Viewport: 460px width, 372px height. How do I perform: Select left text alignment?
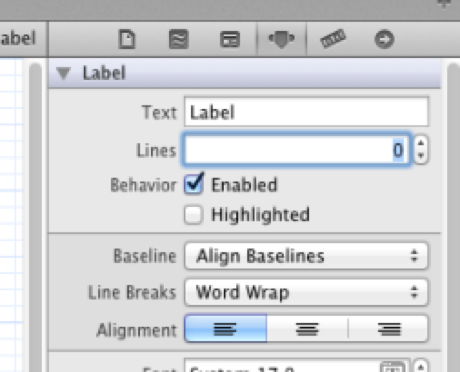click(226, 329)
